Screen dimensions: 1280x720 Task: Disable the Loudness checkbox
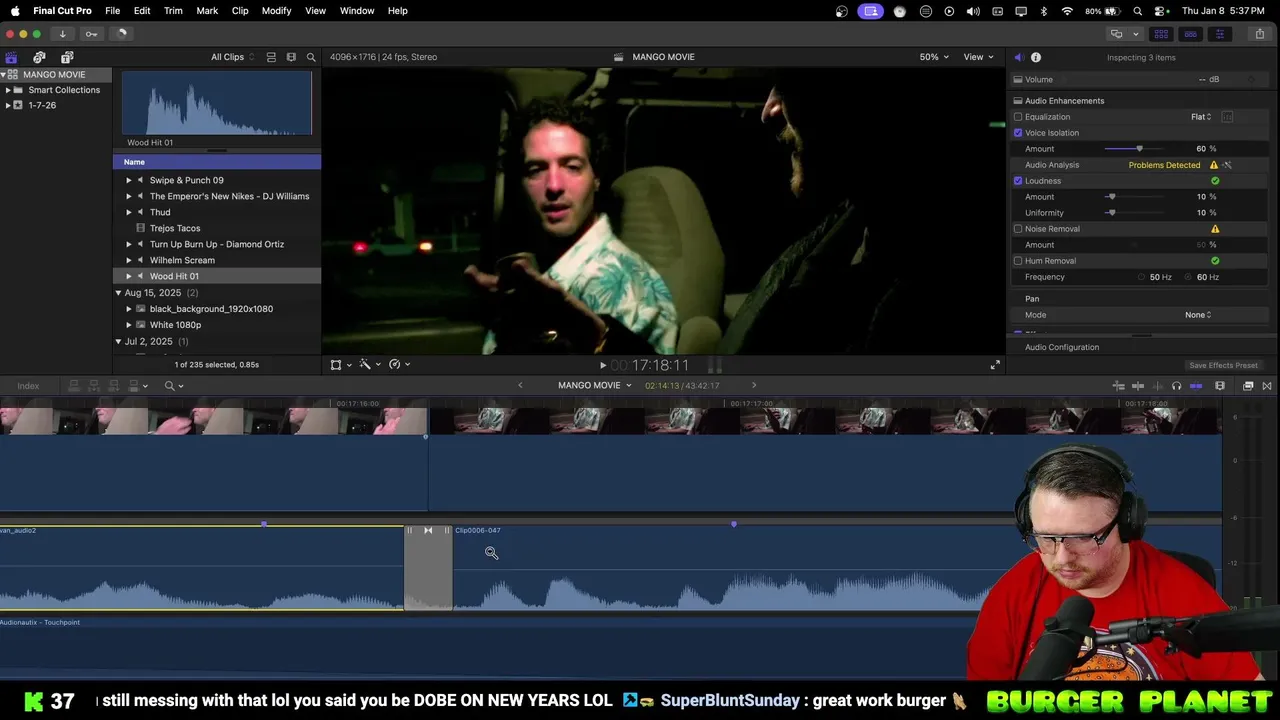point(1018,181)
